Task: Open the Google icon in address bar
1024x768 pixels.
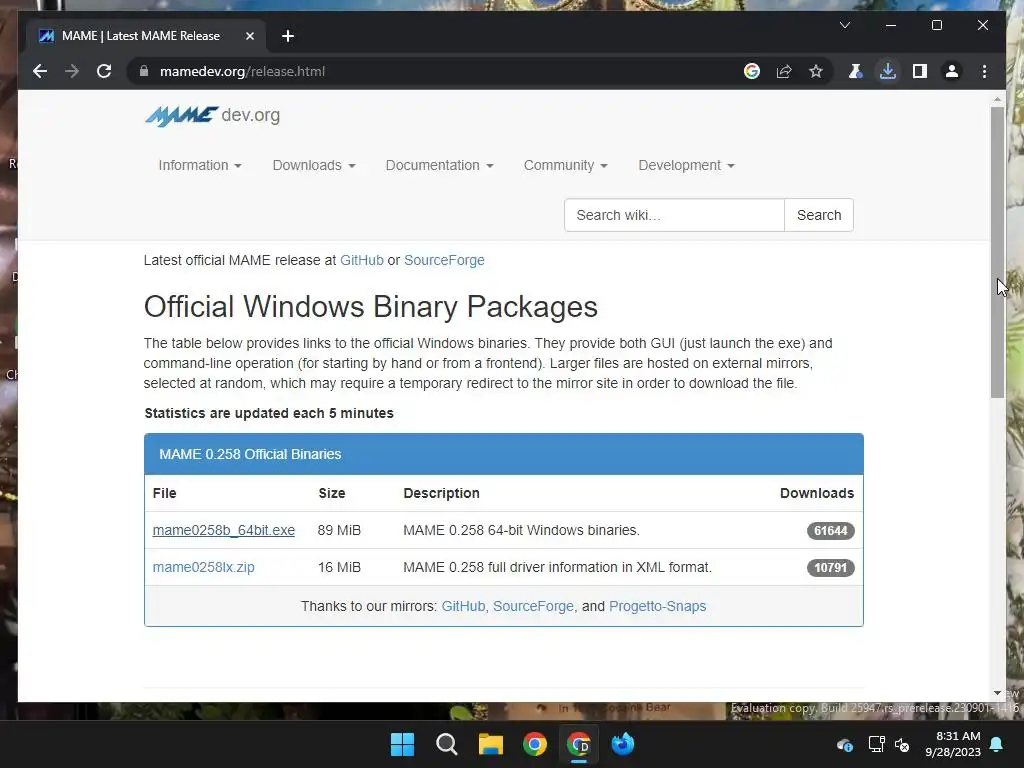Action: click(752, 71)
